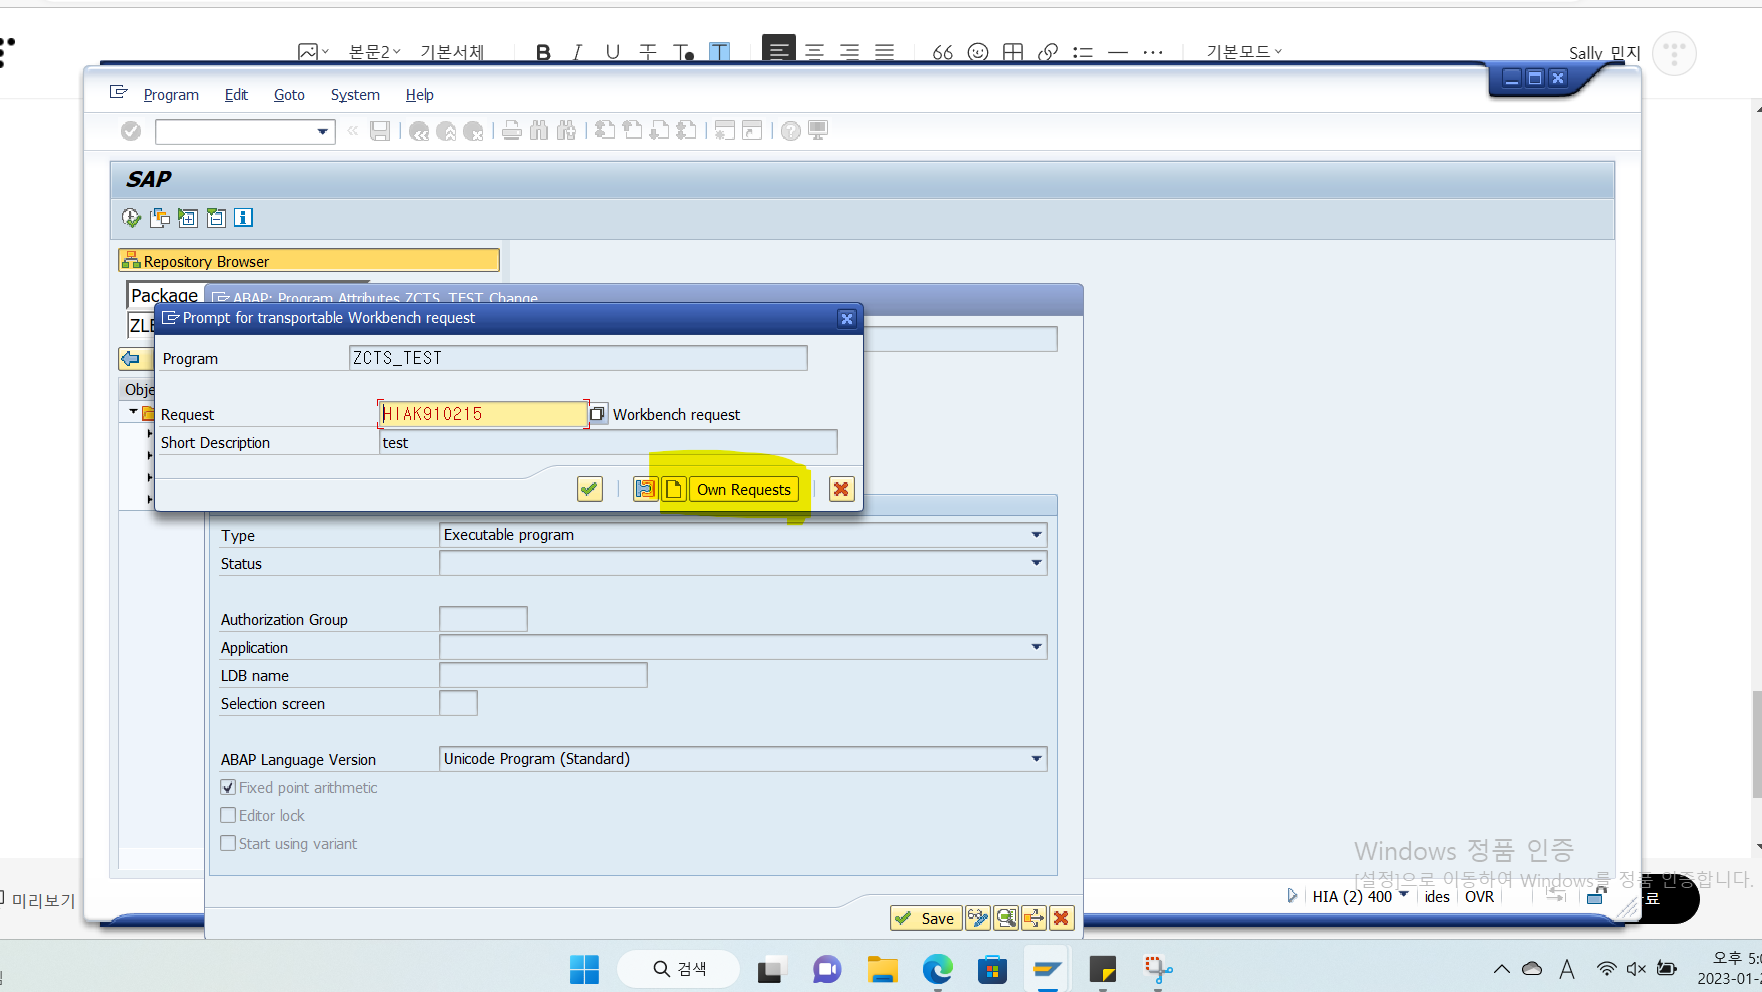Viewport: 1762px width, 992px height.
Task: Open the Status dropdown
Action: [1037, 563]
